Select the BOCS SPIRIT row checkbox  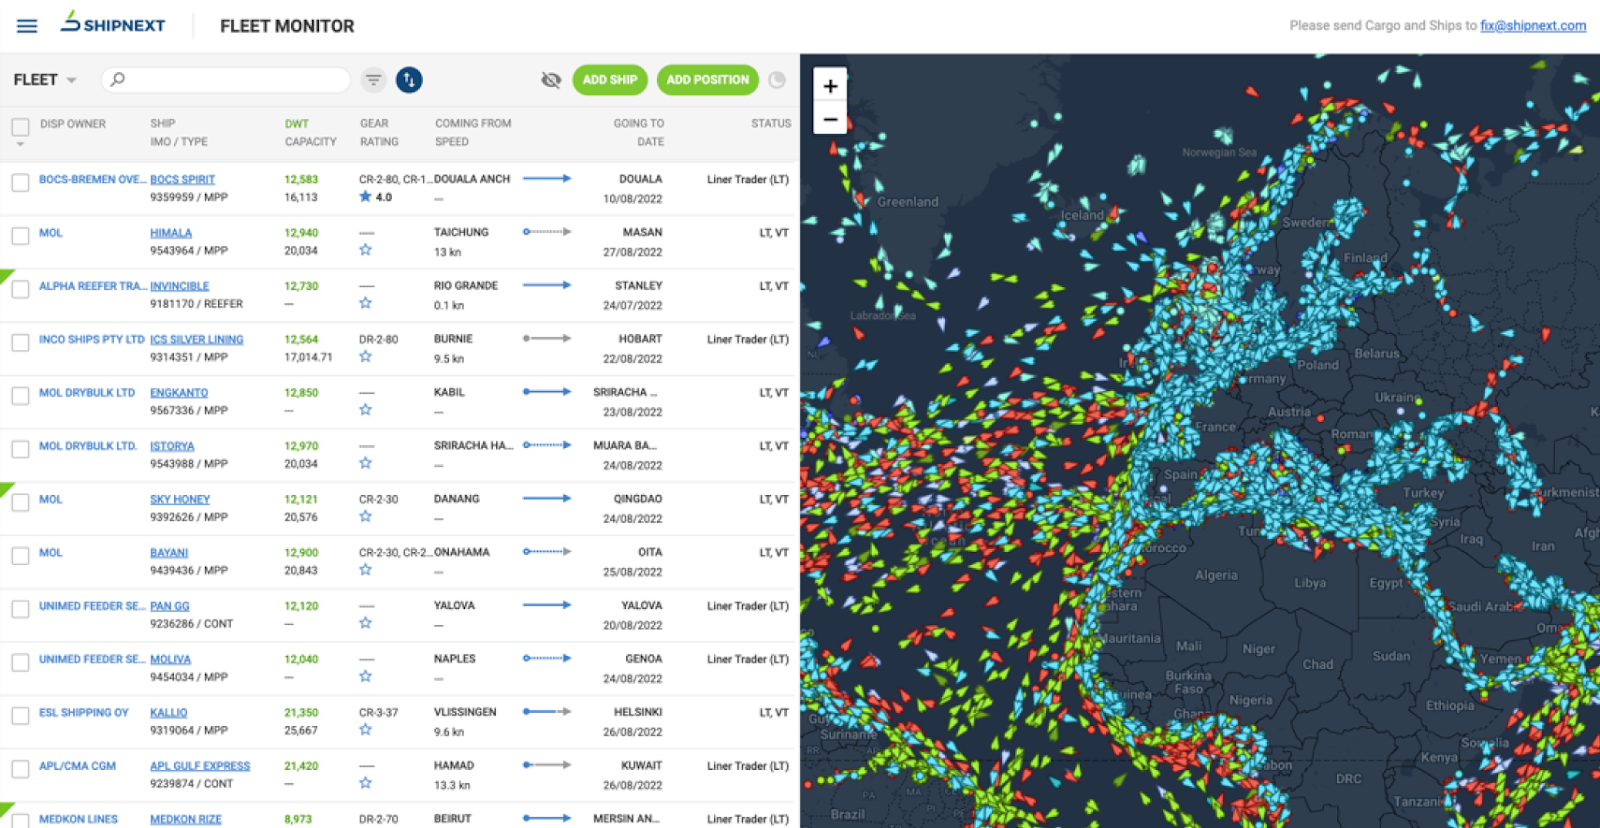(x=20, y=182)
